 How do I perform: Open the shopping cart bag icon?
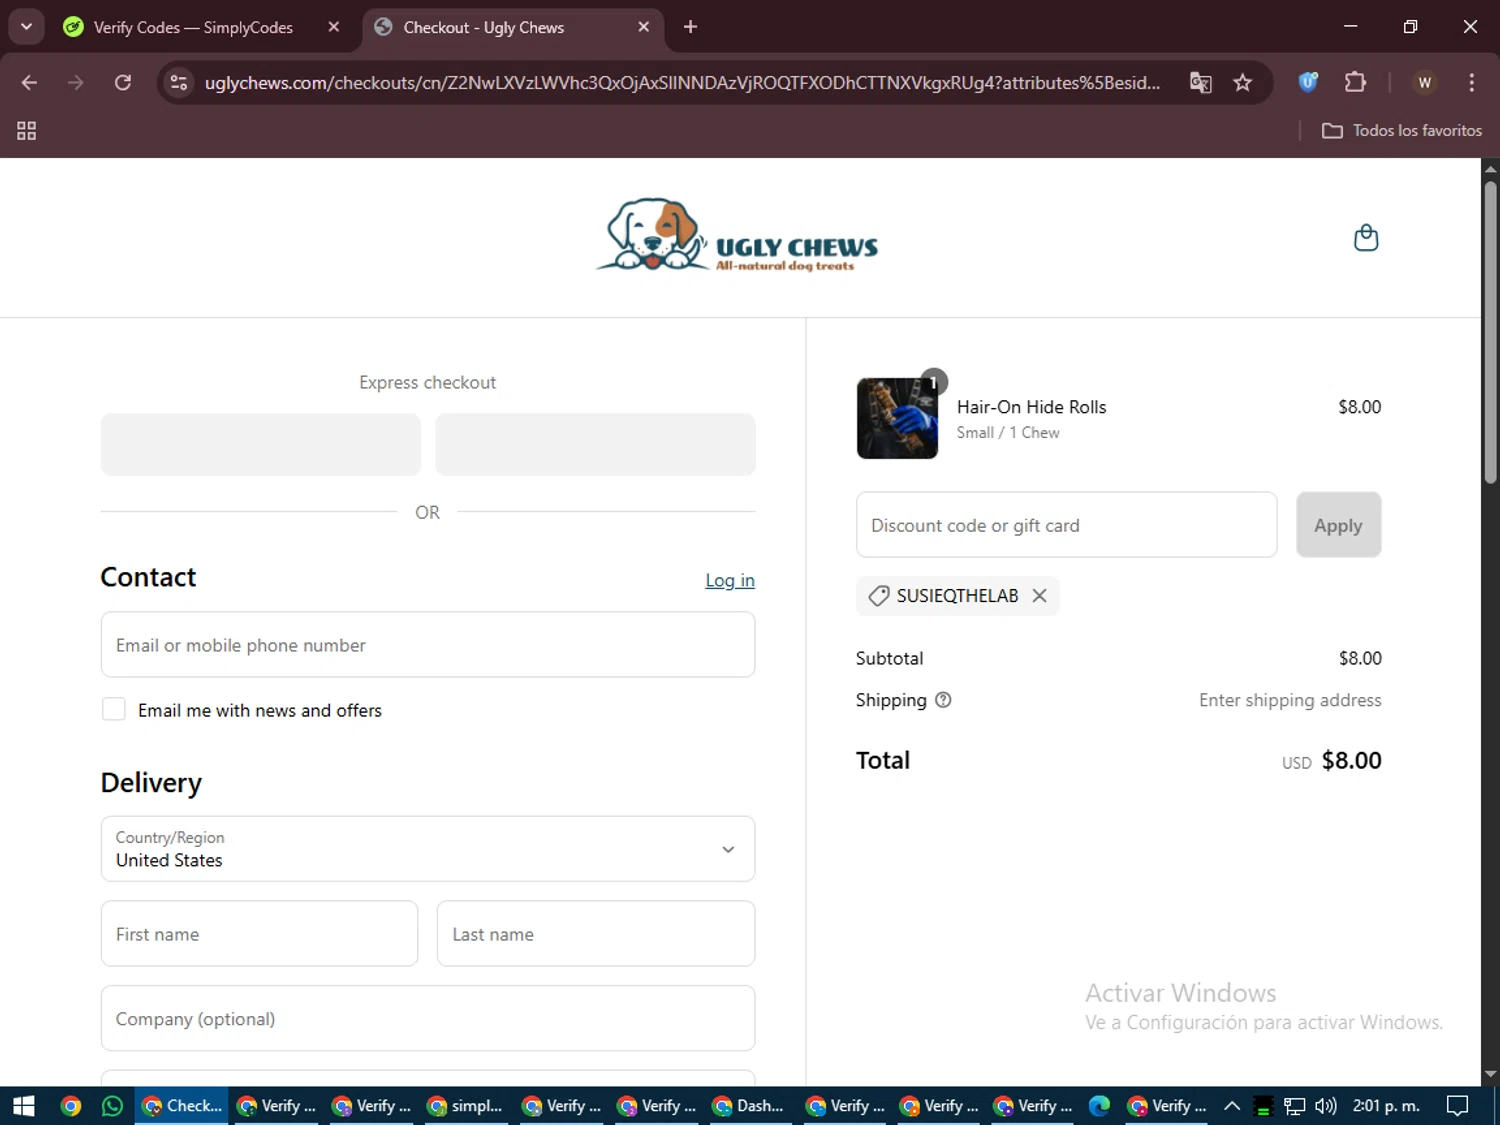[1366, 238]
